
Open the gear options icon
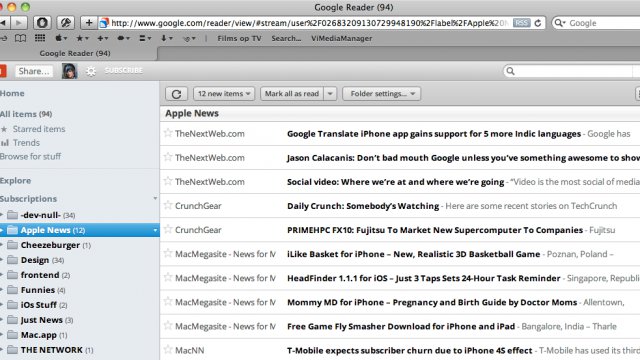(91, 71)
